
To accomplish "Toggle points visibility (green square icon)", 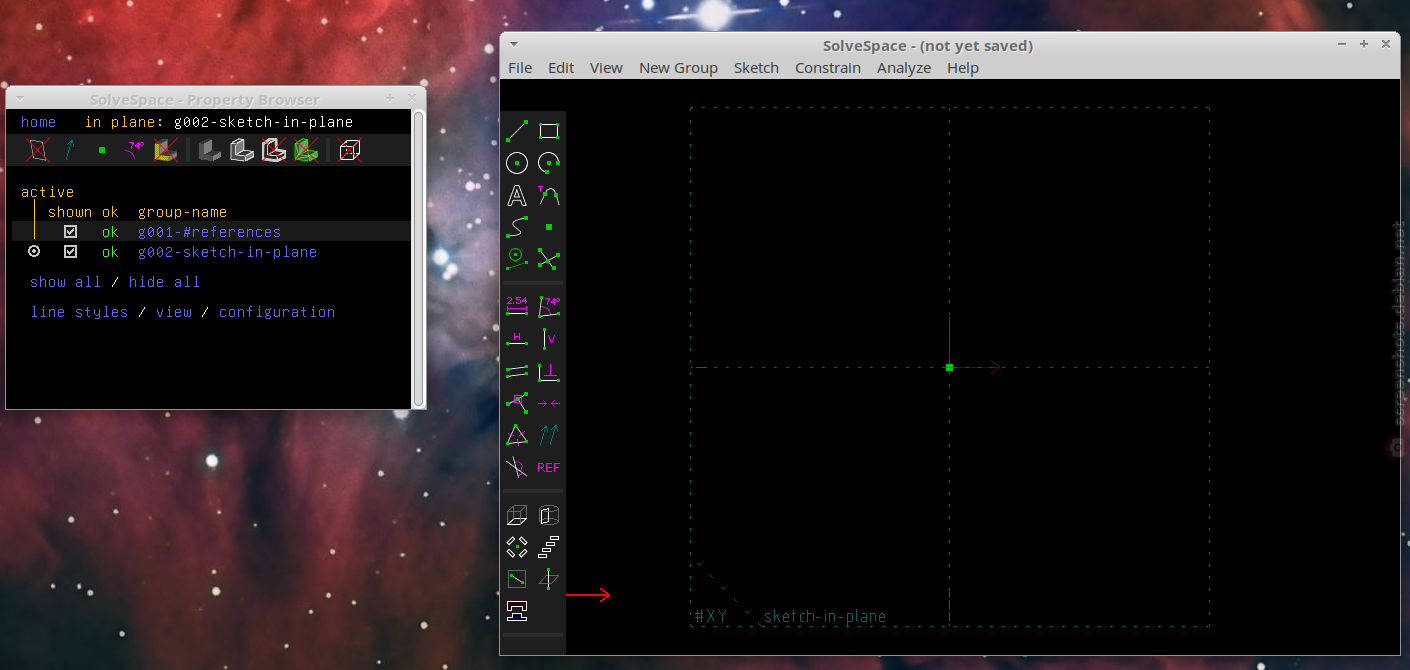I will point(102,150).
